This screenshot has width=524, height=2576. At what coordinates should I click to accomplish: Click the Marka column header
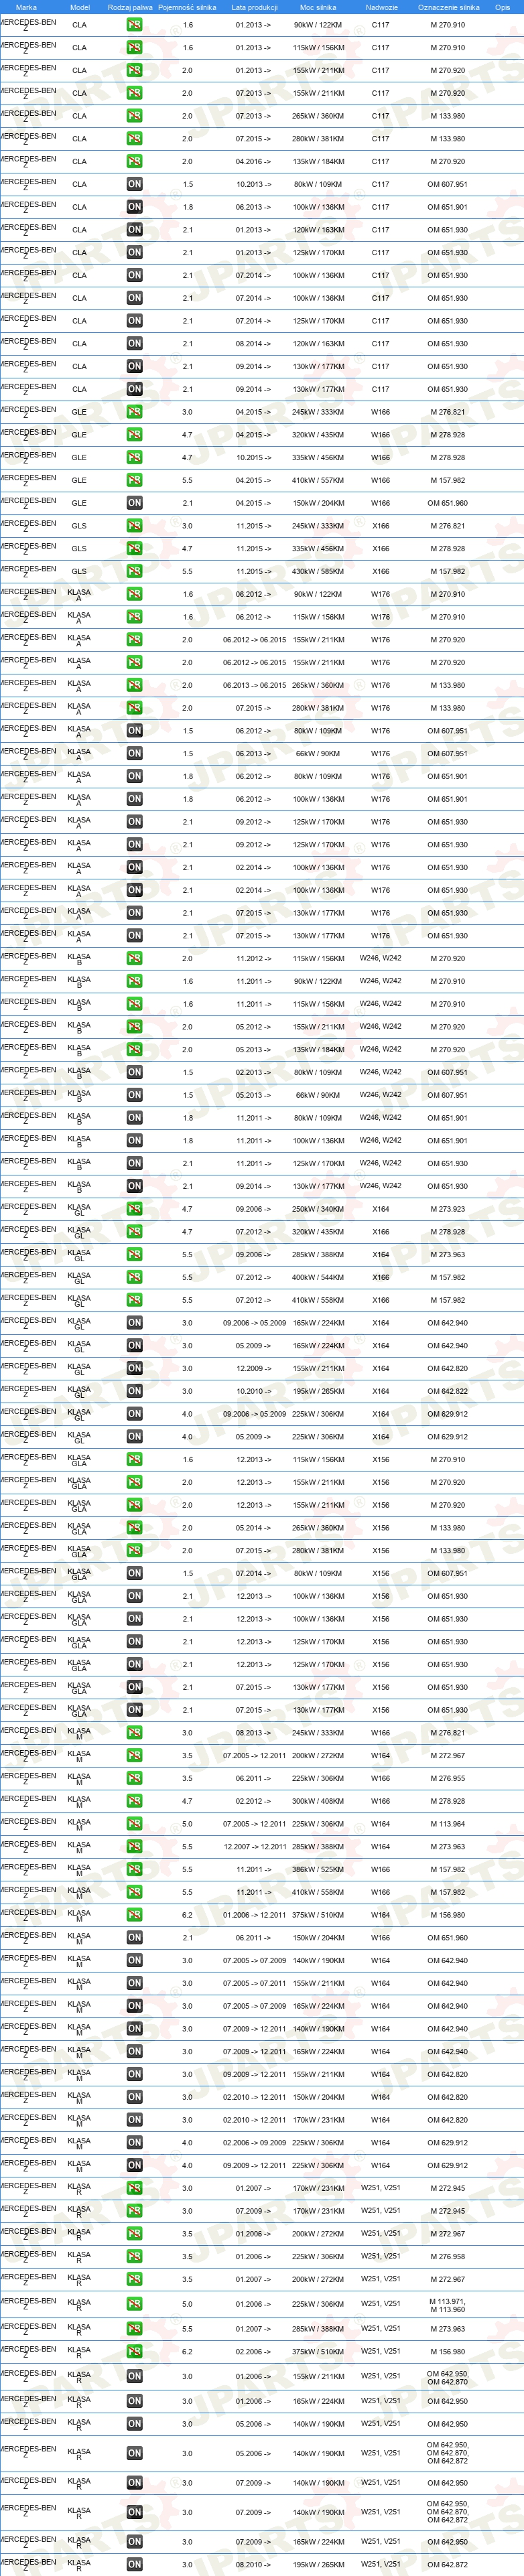pos(26,7)
